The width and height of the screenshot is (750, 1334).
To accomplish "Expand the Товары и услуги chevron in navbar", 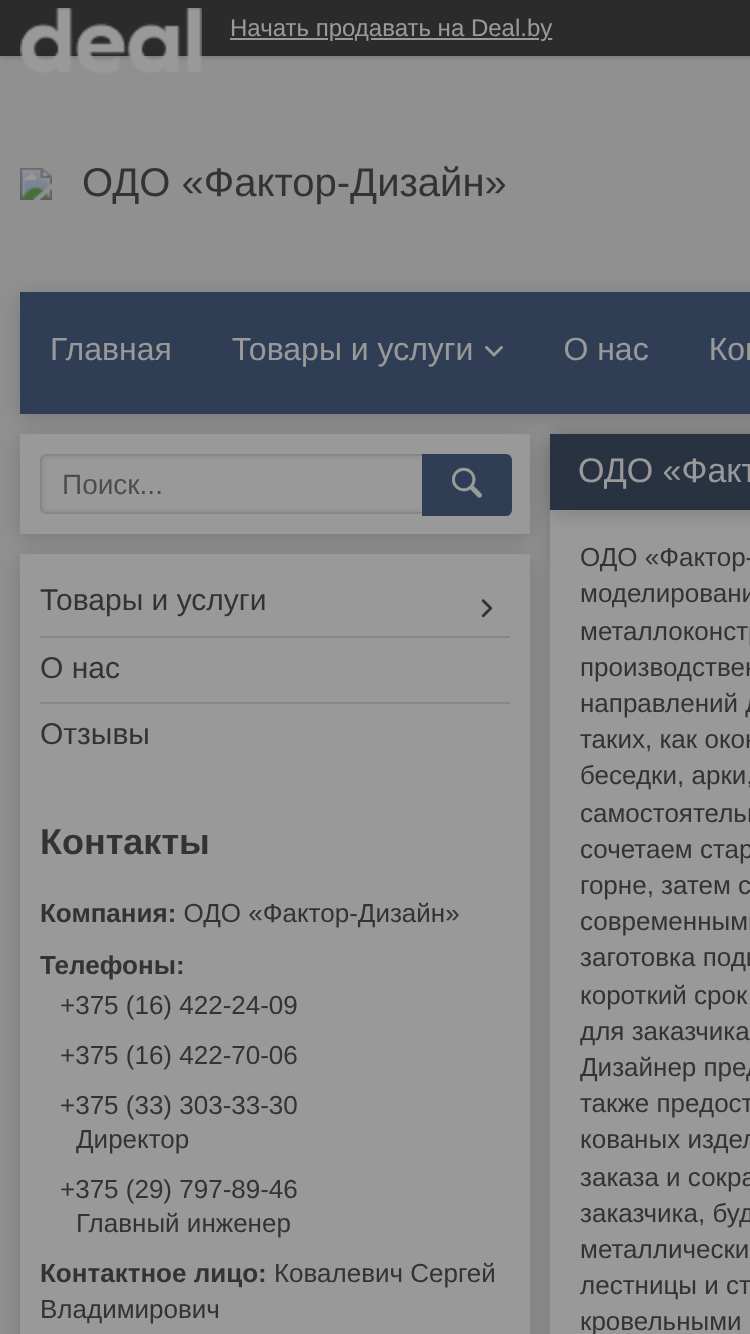I will pyautogui.click(x=494, y=351).
